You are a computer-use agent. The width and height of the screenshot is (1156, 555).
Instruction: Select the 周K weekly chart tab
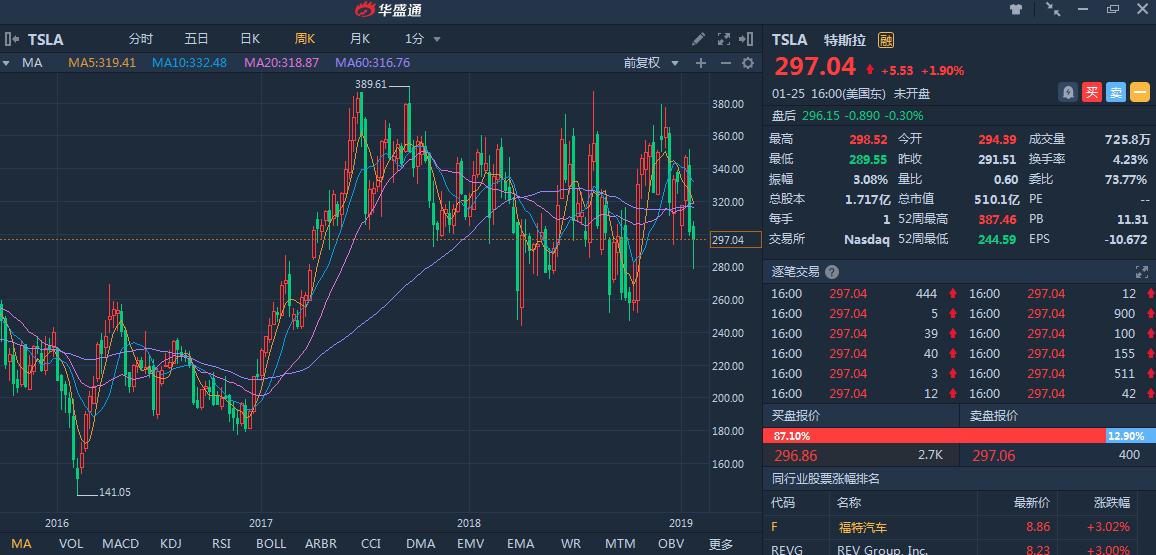click(305, 39)
